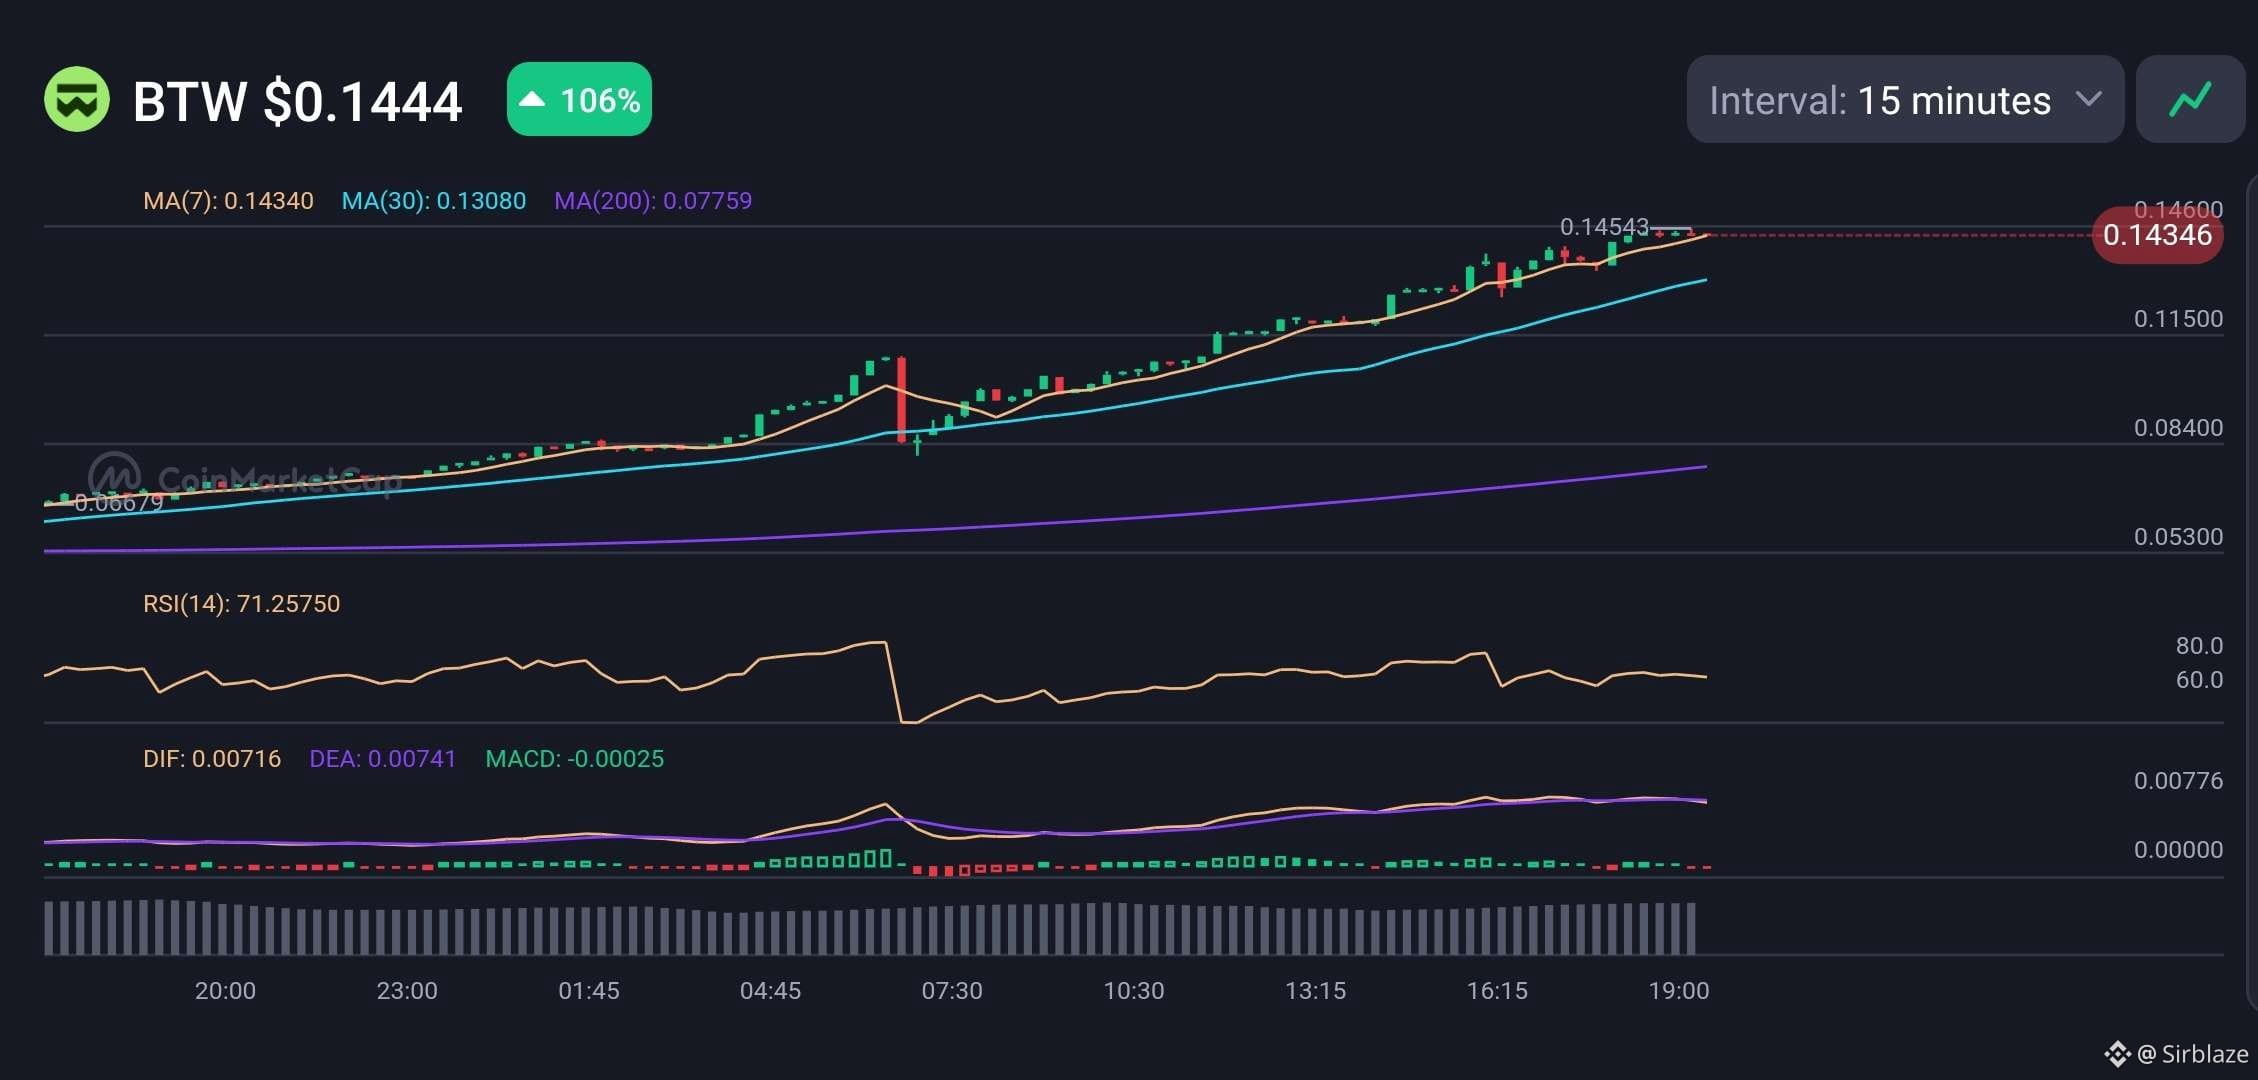The height and width of the screenshot is (1080, 2258).
Task: Click the RSI(14): 71.25750 label
Action: 242,604
